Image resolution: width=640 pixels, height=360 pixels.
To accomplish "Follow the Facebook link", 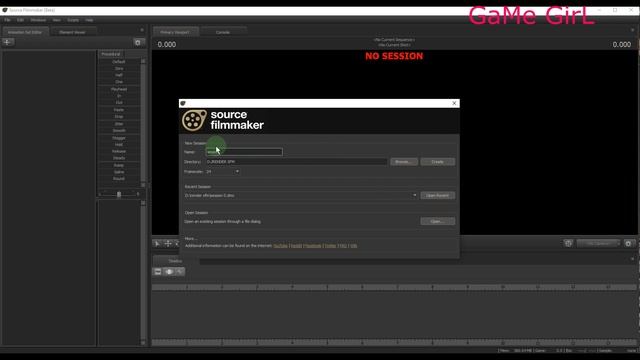I will tap(313, 246).
